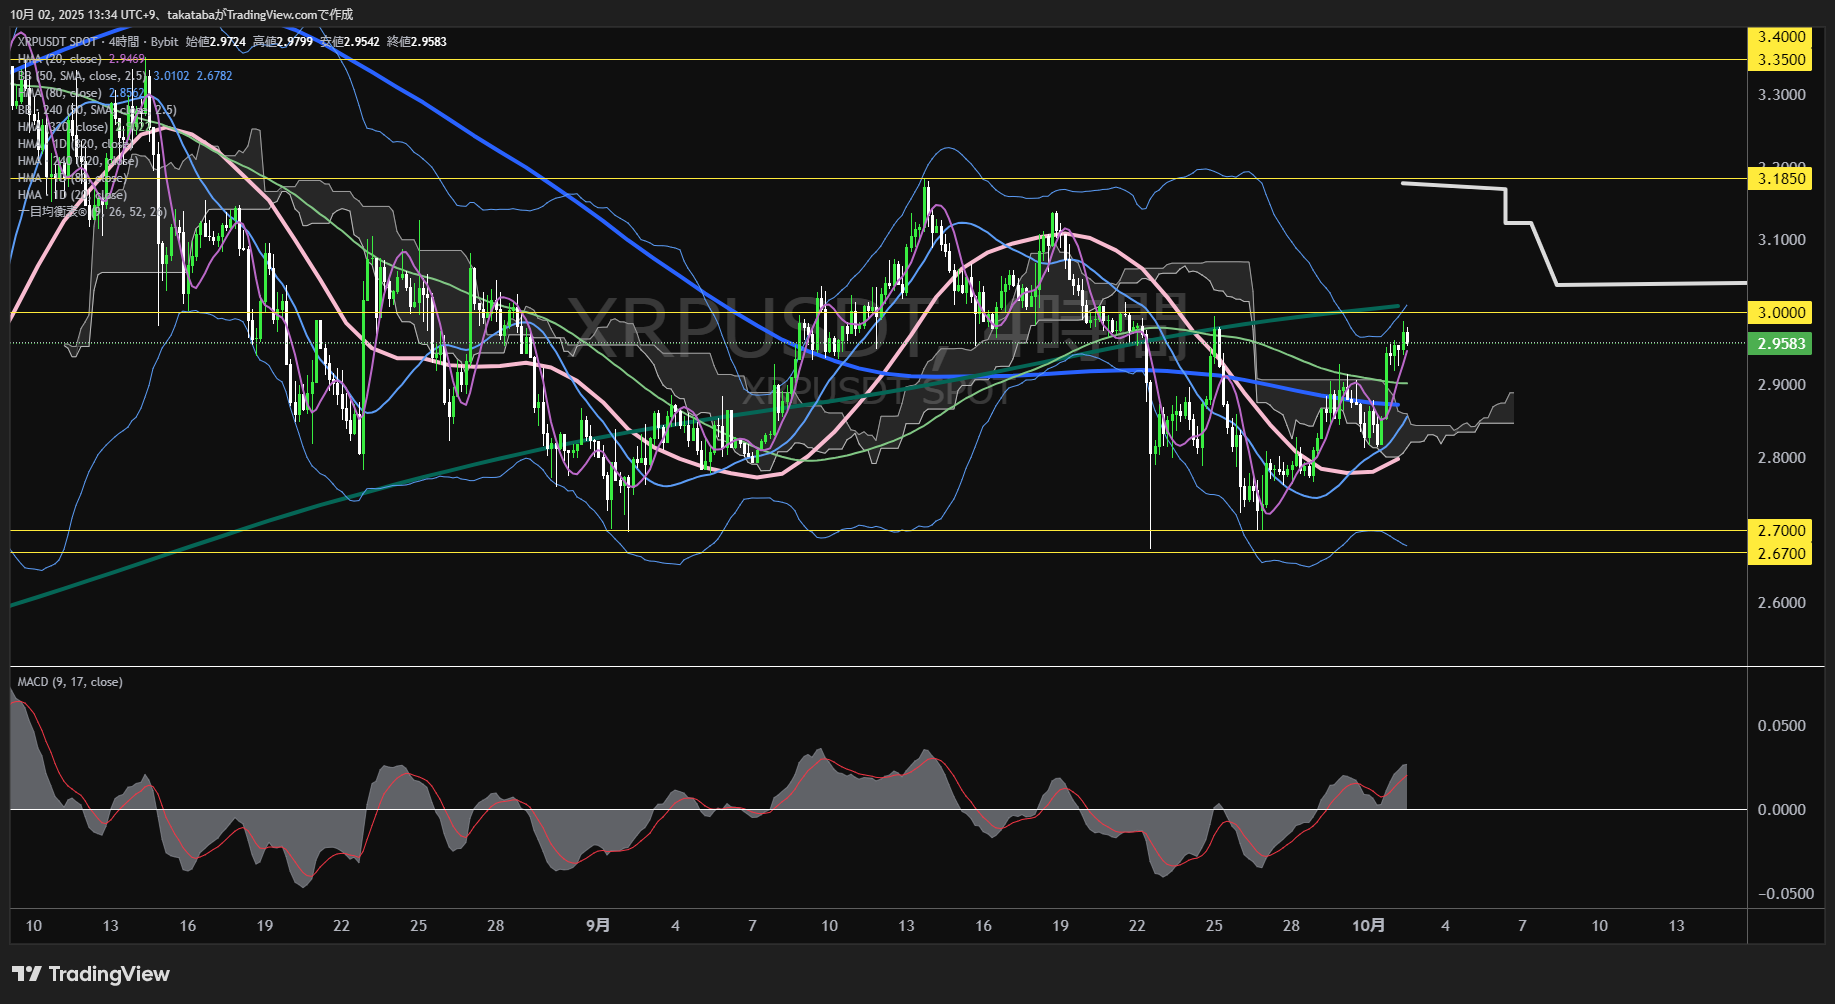Viewport: 1835px width, 1004px height.
Task: Click the XRPUSDT SPOT symbol title
Action: click(58, 42)
